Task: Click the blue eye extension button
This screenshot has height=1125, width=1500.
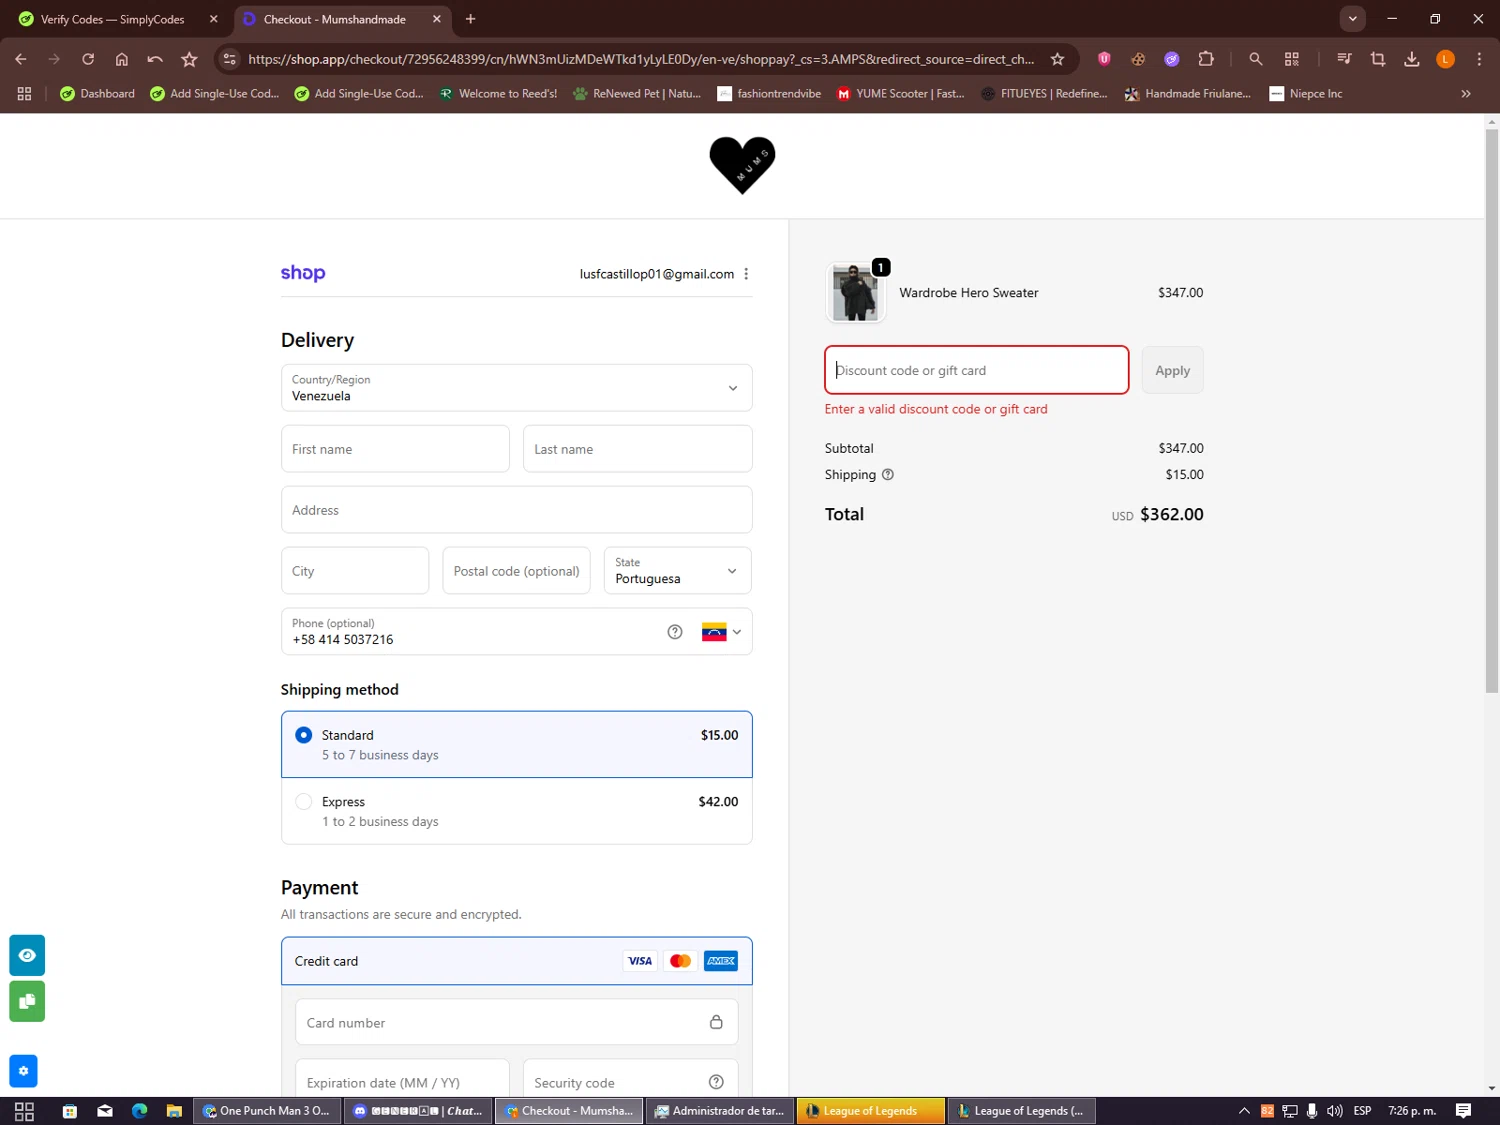Action: pos(27,955)
